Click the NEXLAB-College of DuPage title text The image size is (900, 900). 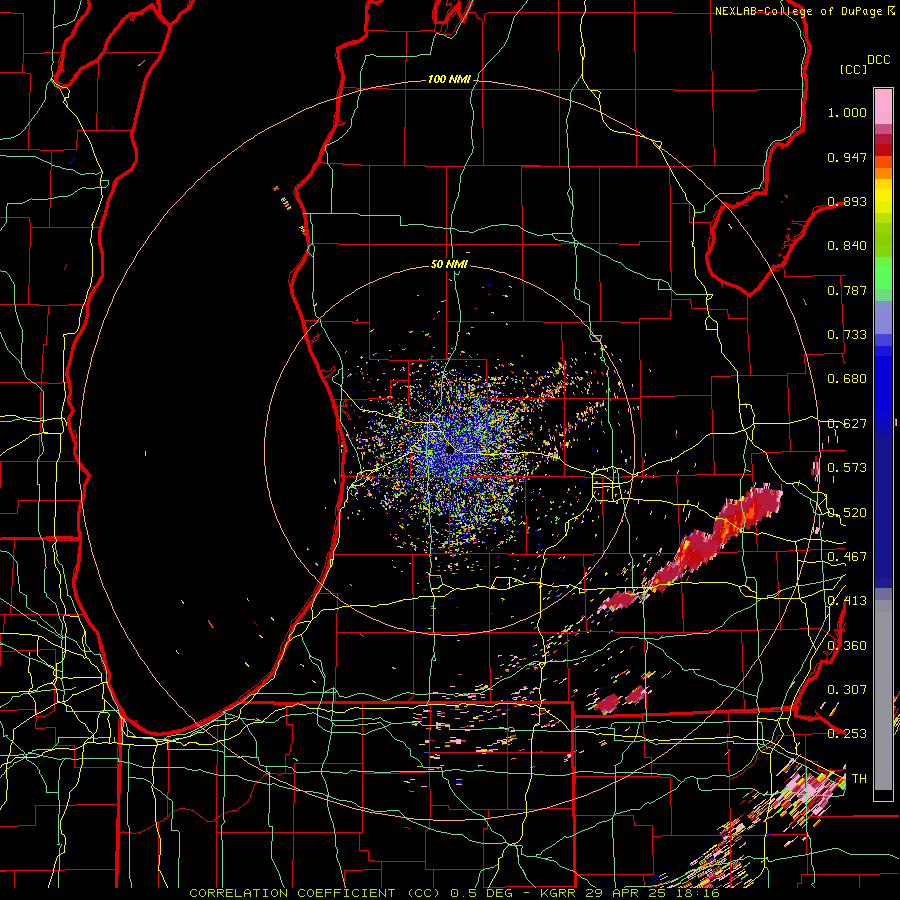[x=800, y=11]
